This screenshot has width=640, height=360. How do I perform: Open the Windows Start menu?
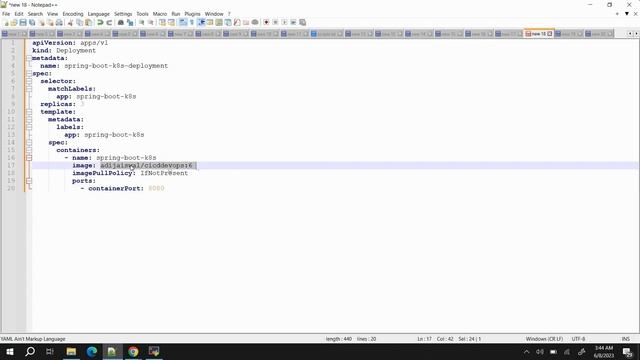10,351
